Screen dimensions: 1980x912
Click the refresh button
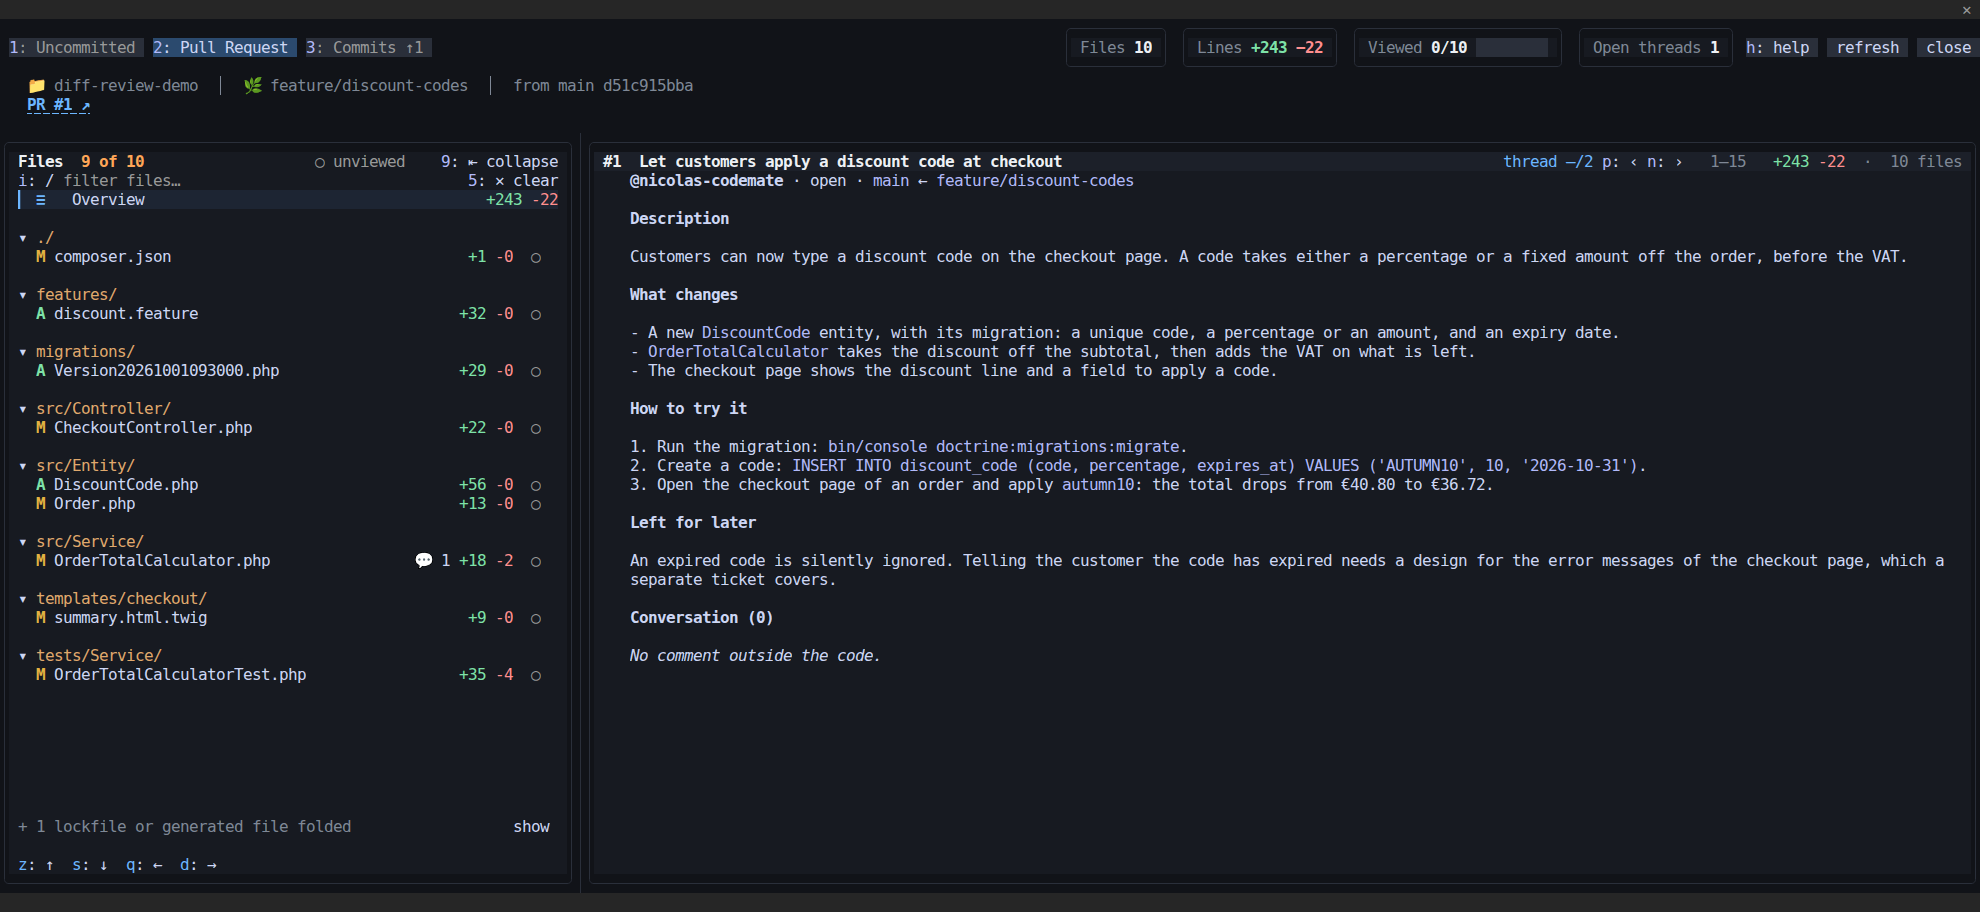(x=1868, y=48)
